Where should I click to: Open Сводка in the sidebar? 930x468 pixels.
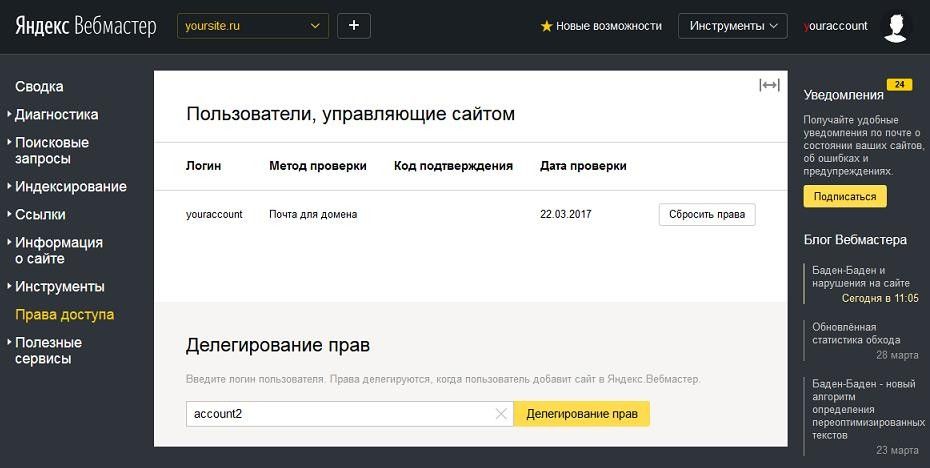point(39,87)
